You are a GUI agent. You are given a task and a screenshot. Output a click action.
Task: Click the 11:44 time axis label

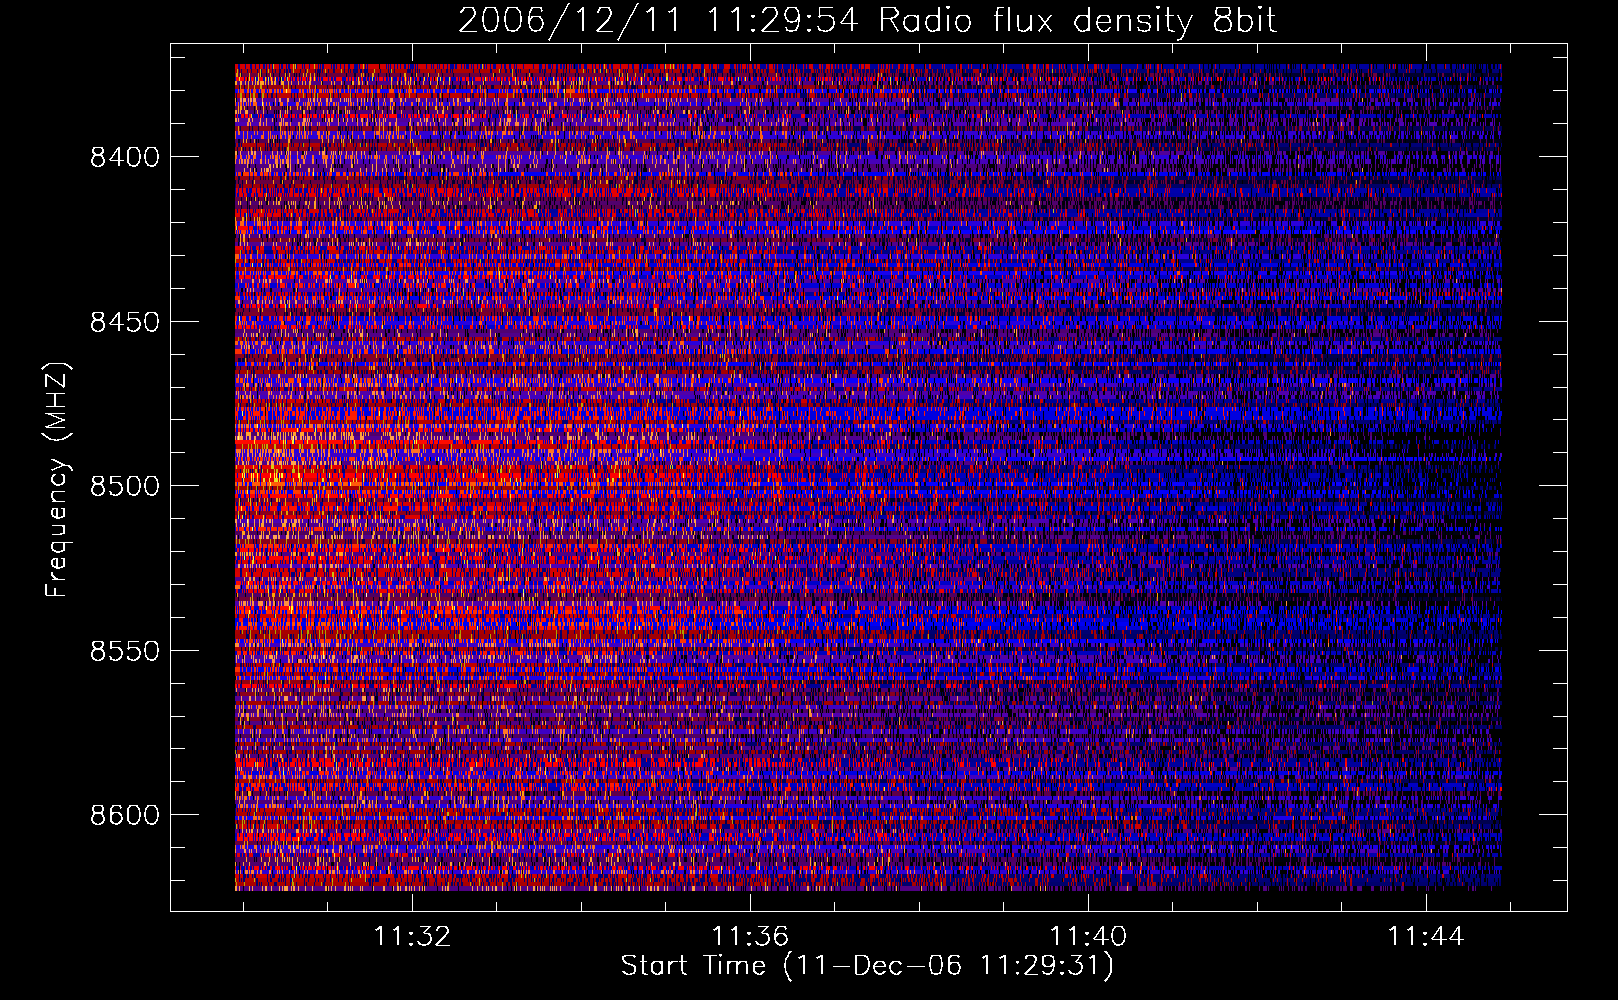(x=1425, y=937)
